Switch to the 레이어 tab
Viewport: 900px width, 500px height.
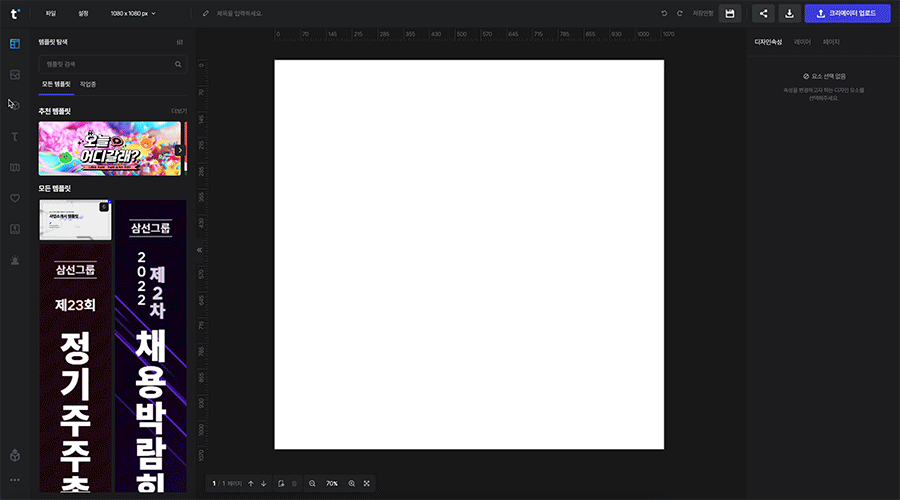coord(802,42)
